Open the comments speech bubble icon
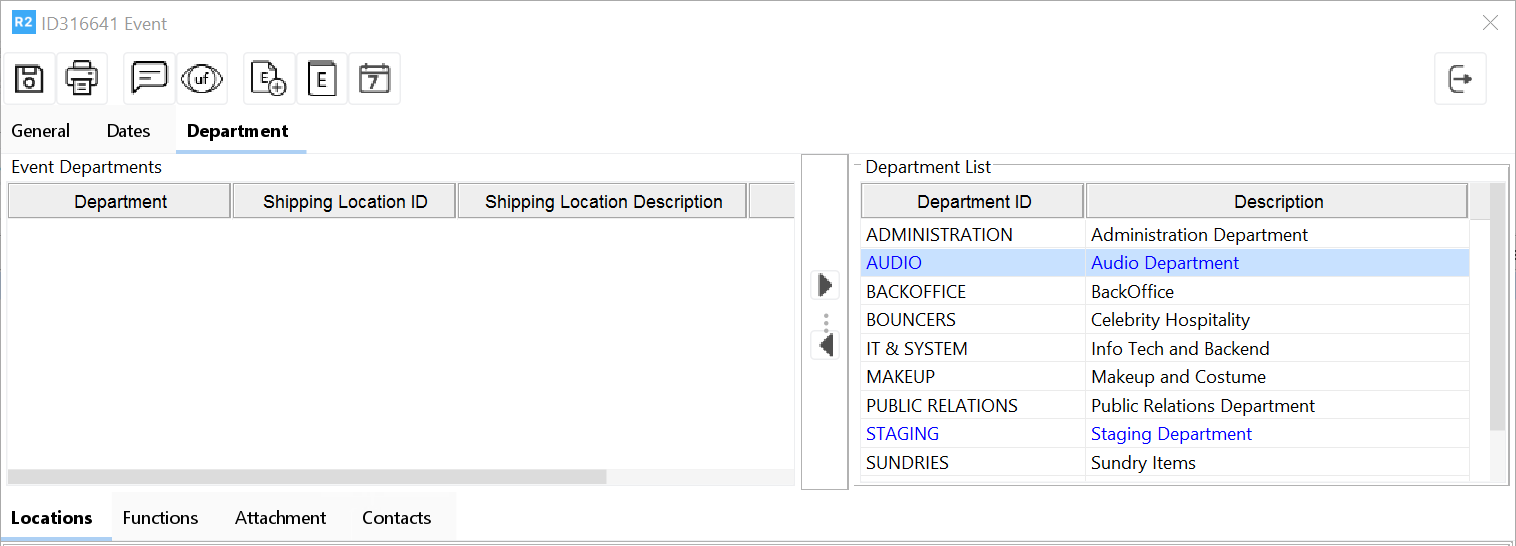Viewport: 1516px width, 546px height. coord(149,79)
